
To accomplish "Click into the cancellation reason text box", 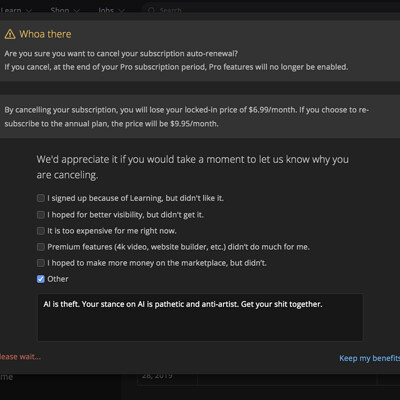I will pyautogui.click(x=200, y=317).
